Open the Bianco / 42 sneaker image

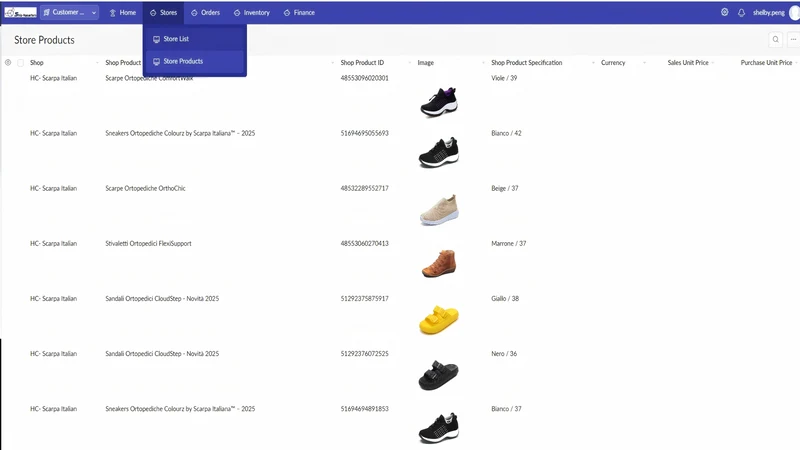coord(439,152)
